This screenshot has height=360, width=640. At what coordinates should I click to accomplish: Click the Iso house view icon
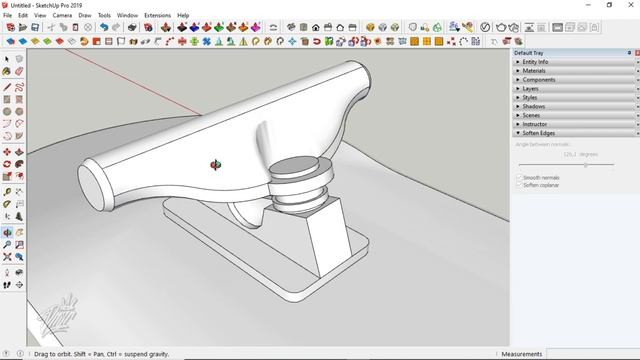[291, 27]
